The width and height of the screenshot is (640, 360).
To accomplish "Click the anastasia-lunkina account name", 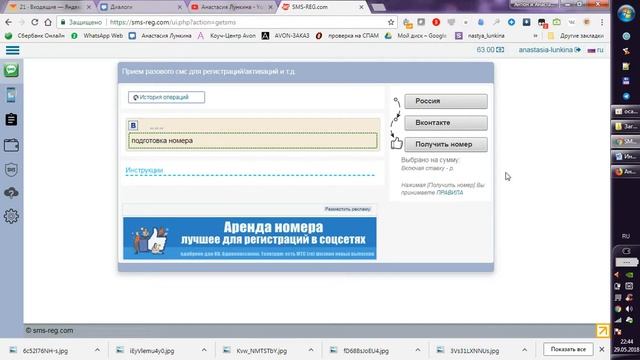I will [545, 50].
